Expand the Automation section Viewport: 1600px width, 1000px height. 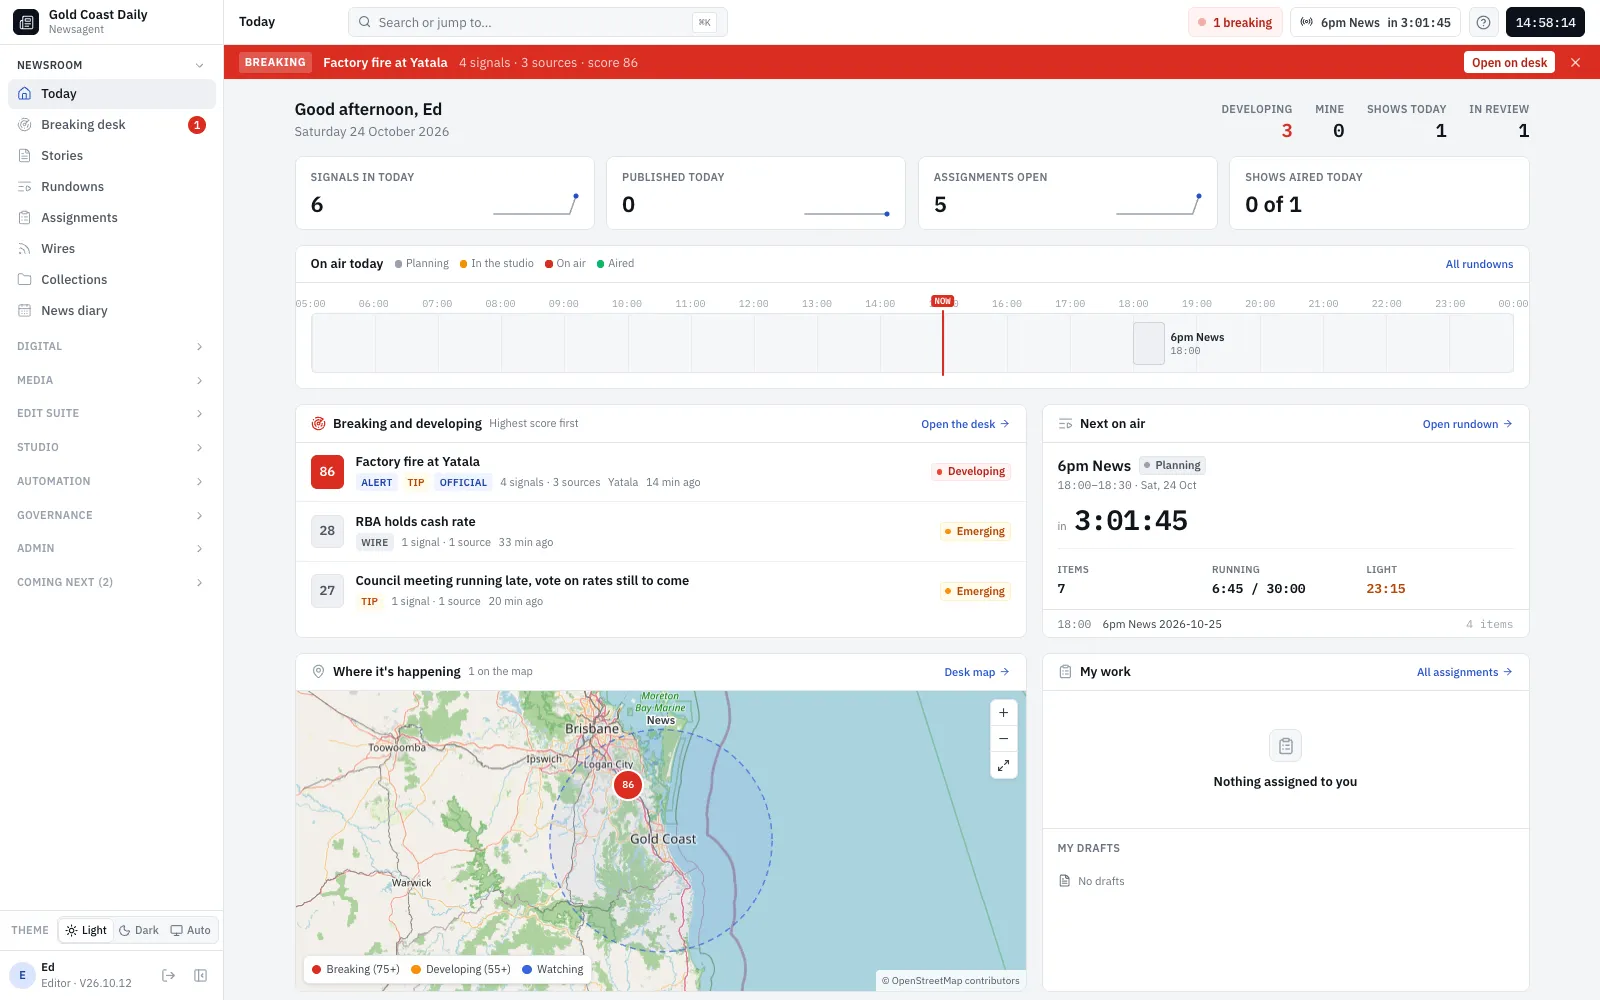(112, 481)
